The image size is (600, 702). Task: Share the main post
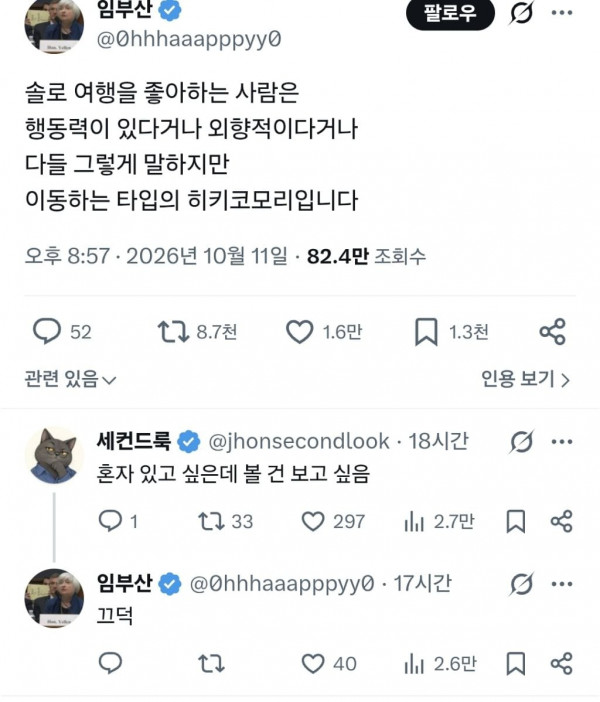553,332
